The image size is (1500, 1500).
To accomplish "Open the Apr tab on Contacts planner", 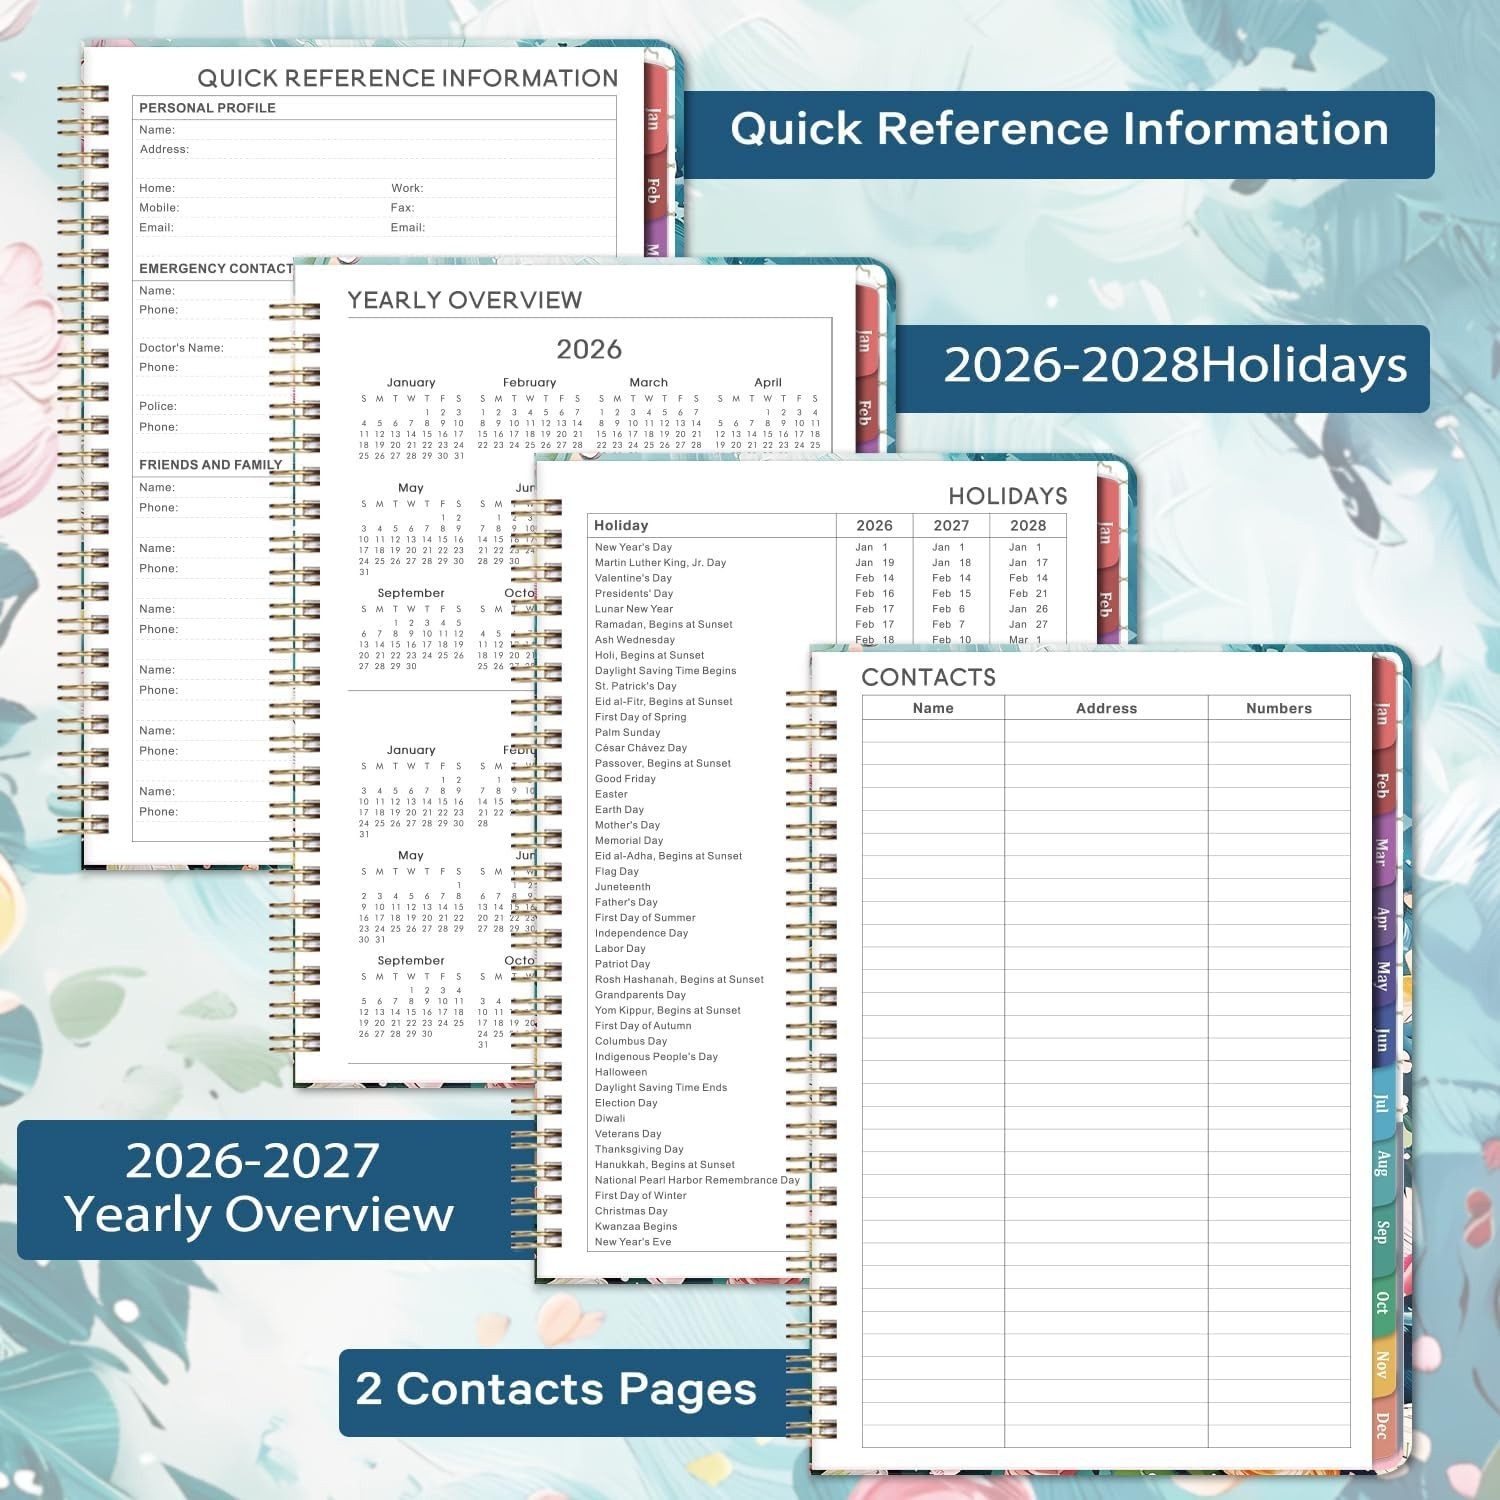I will (x=1383, y=917).
